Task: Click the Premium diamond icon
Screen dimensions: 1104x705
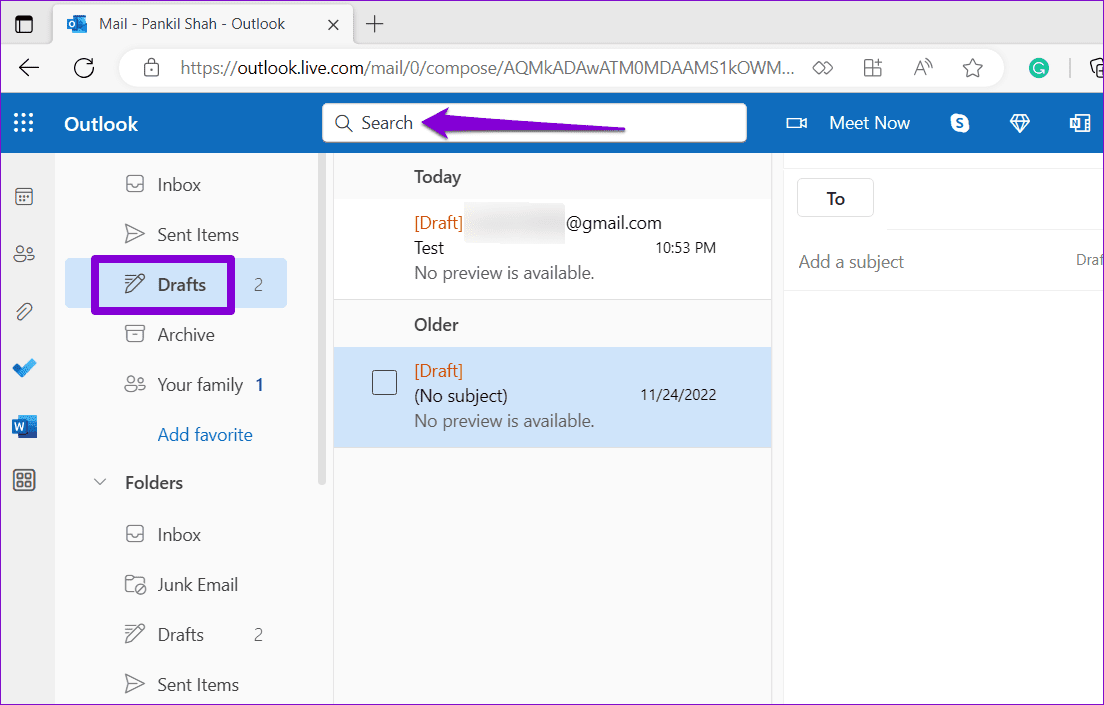Action: pyautogui.click(x=1020, y=123)
